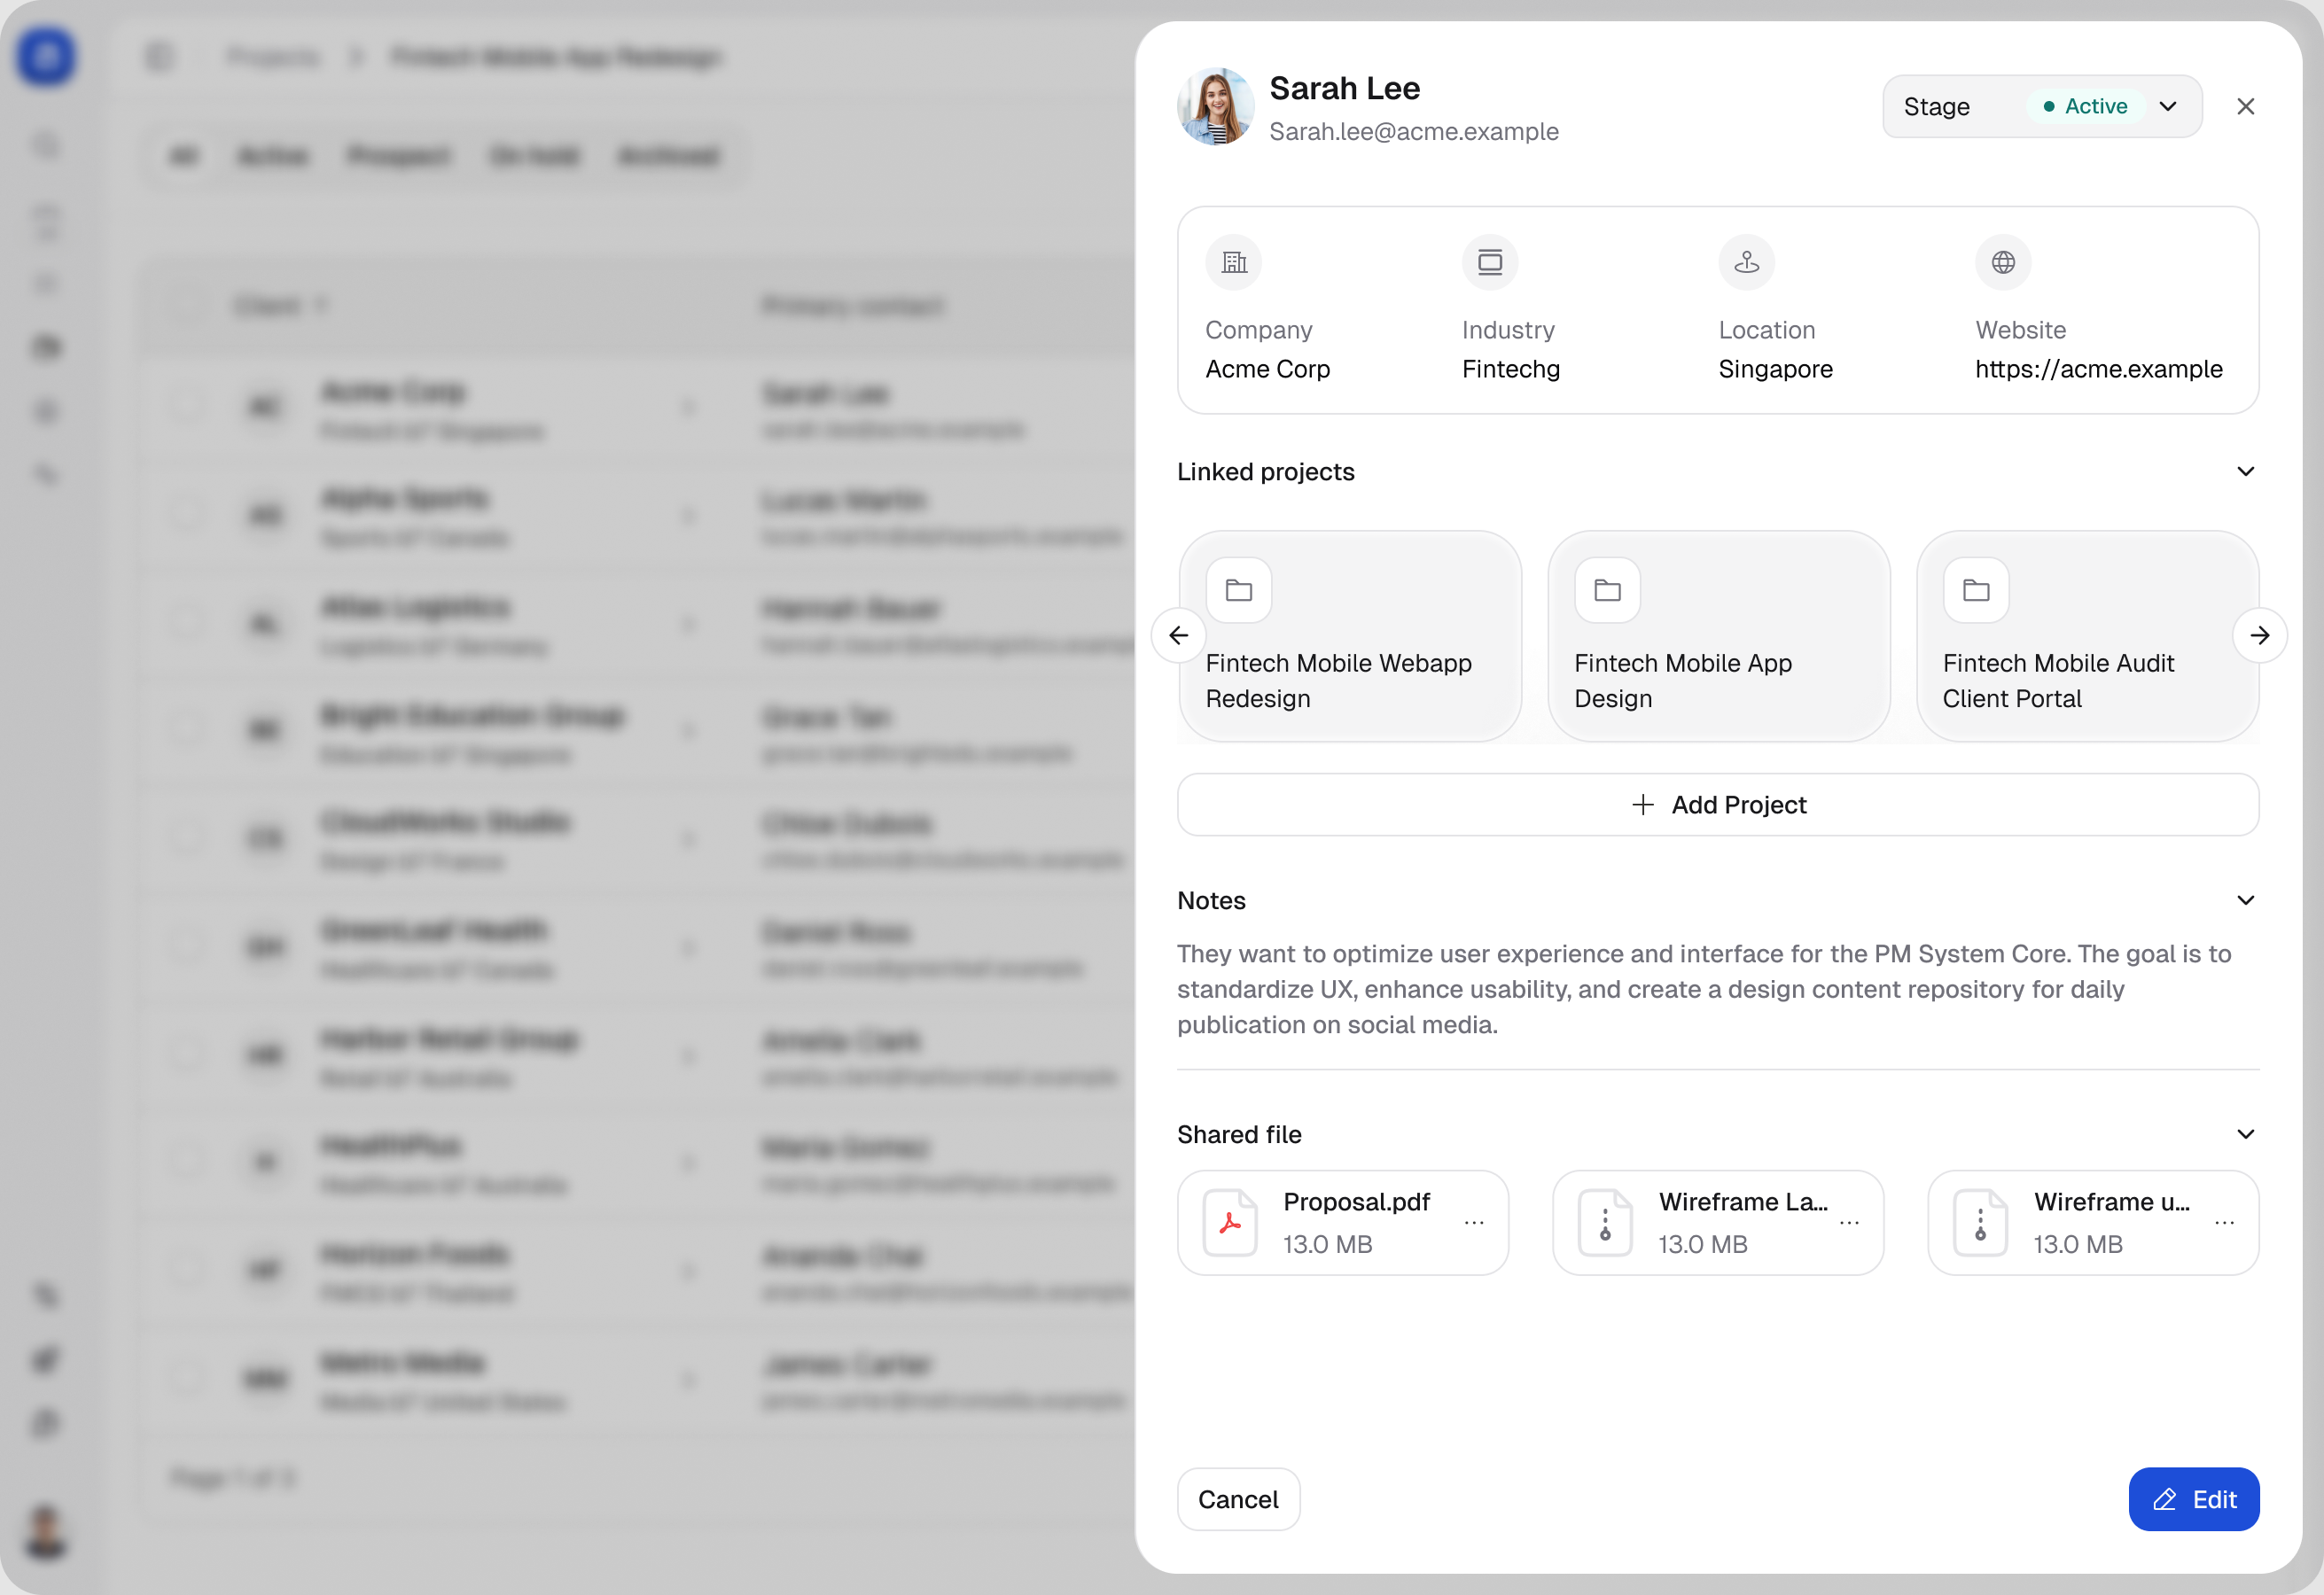Select the Active tab in background list
Image resolution: width=2324 pixels, height=1595 pixels.
(273, 156)
